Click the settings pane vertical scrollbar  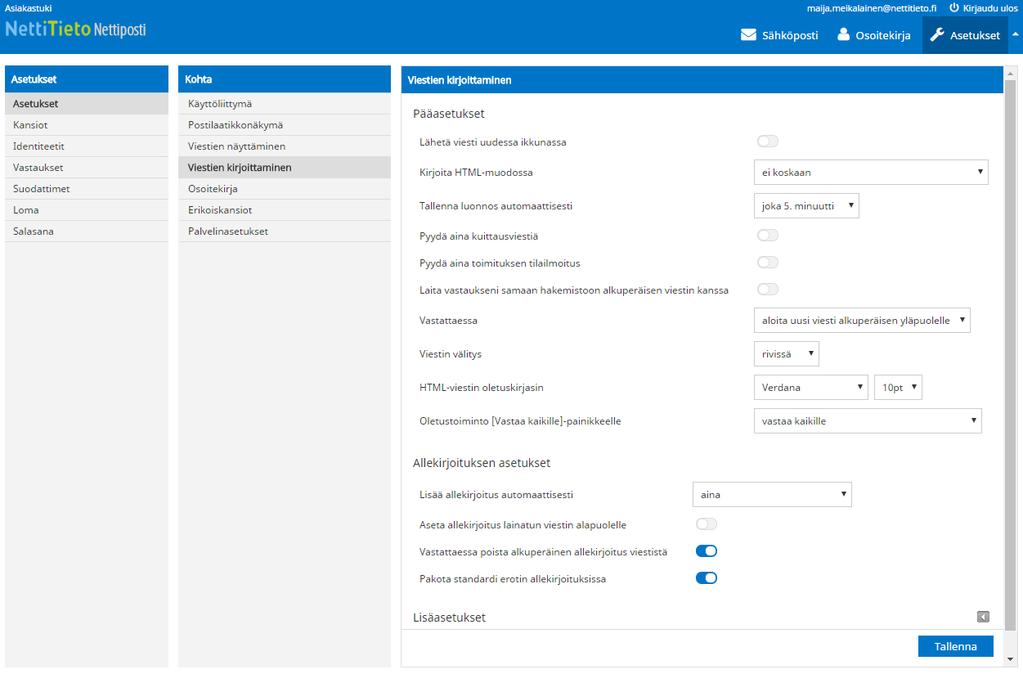(x=1011, y=356)
